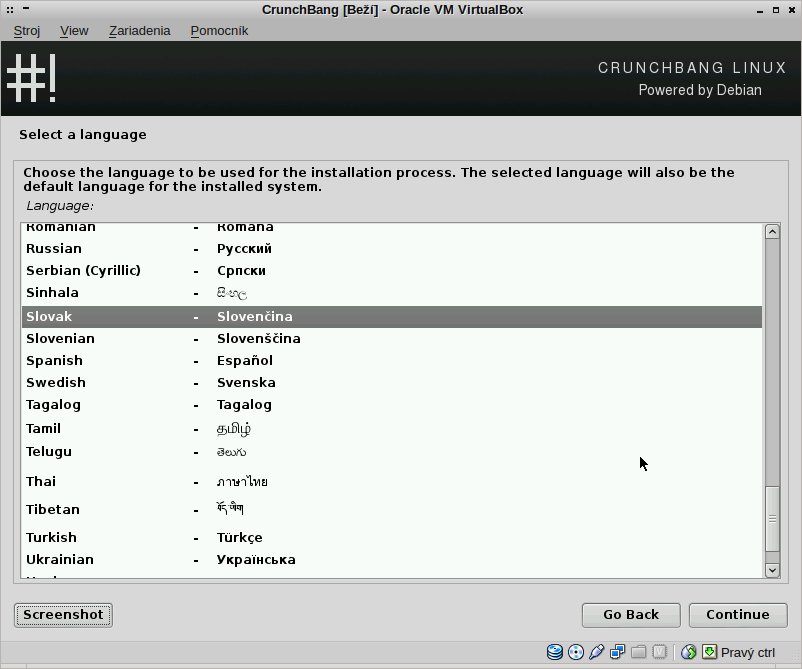
Task: Open the View menu
Action: [74, 31]
